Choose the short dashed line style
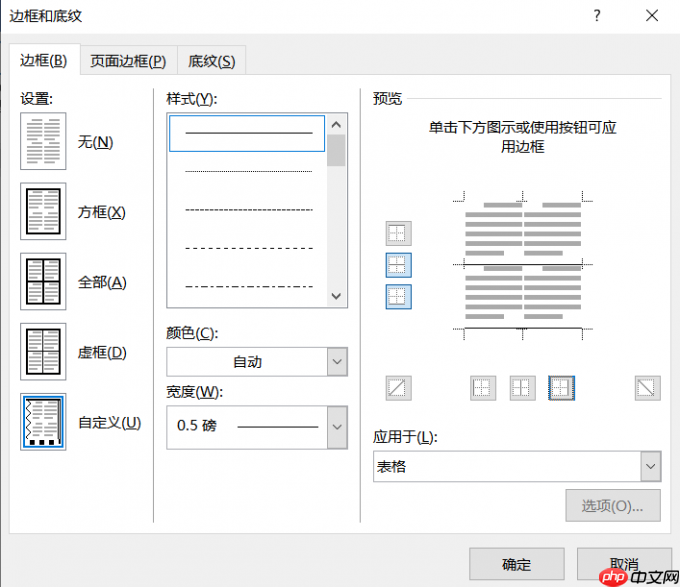 [x=248, y=210]
